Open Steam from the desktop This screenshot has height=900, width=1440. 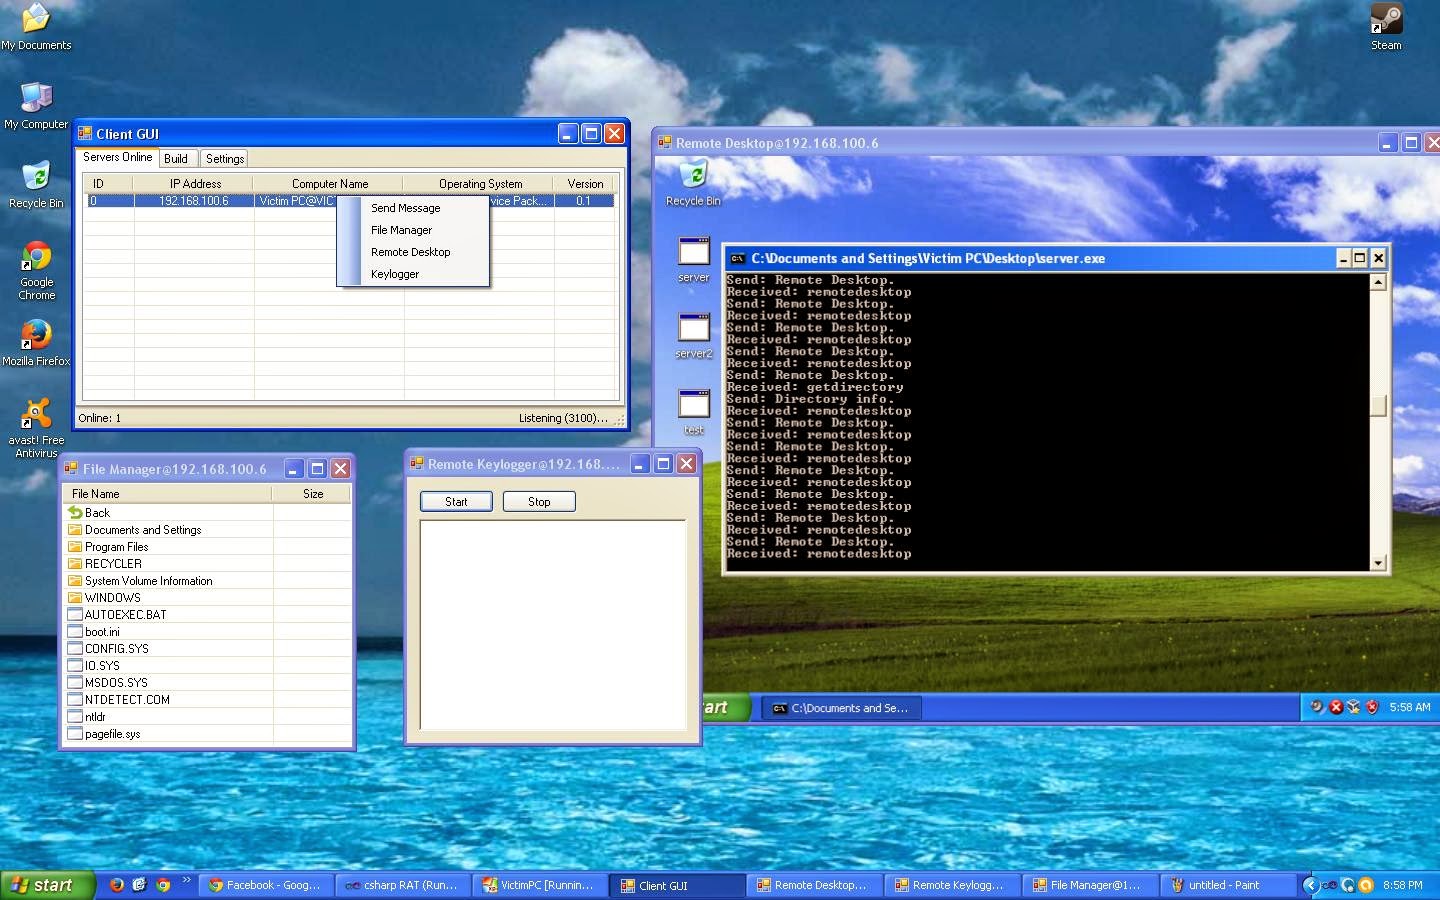click(1386, 20)
